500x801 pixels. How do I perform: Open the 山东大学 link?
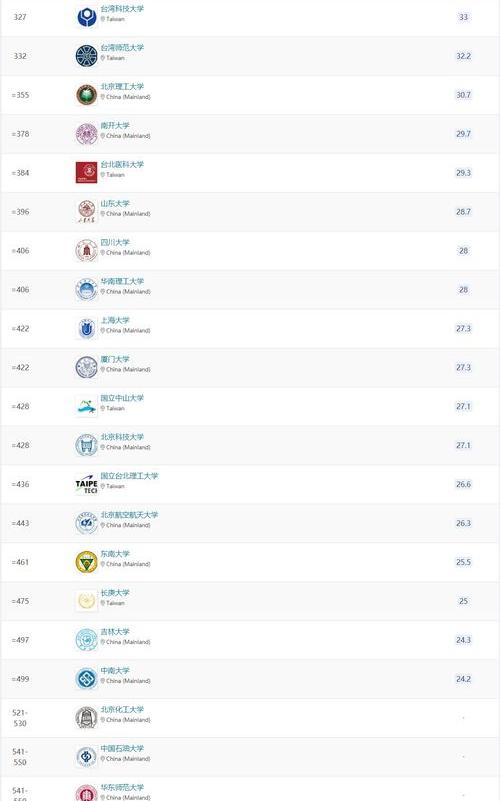tap(115, 203)
